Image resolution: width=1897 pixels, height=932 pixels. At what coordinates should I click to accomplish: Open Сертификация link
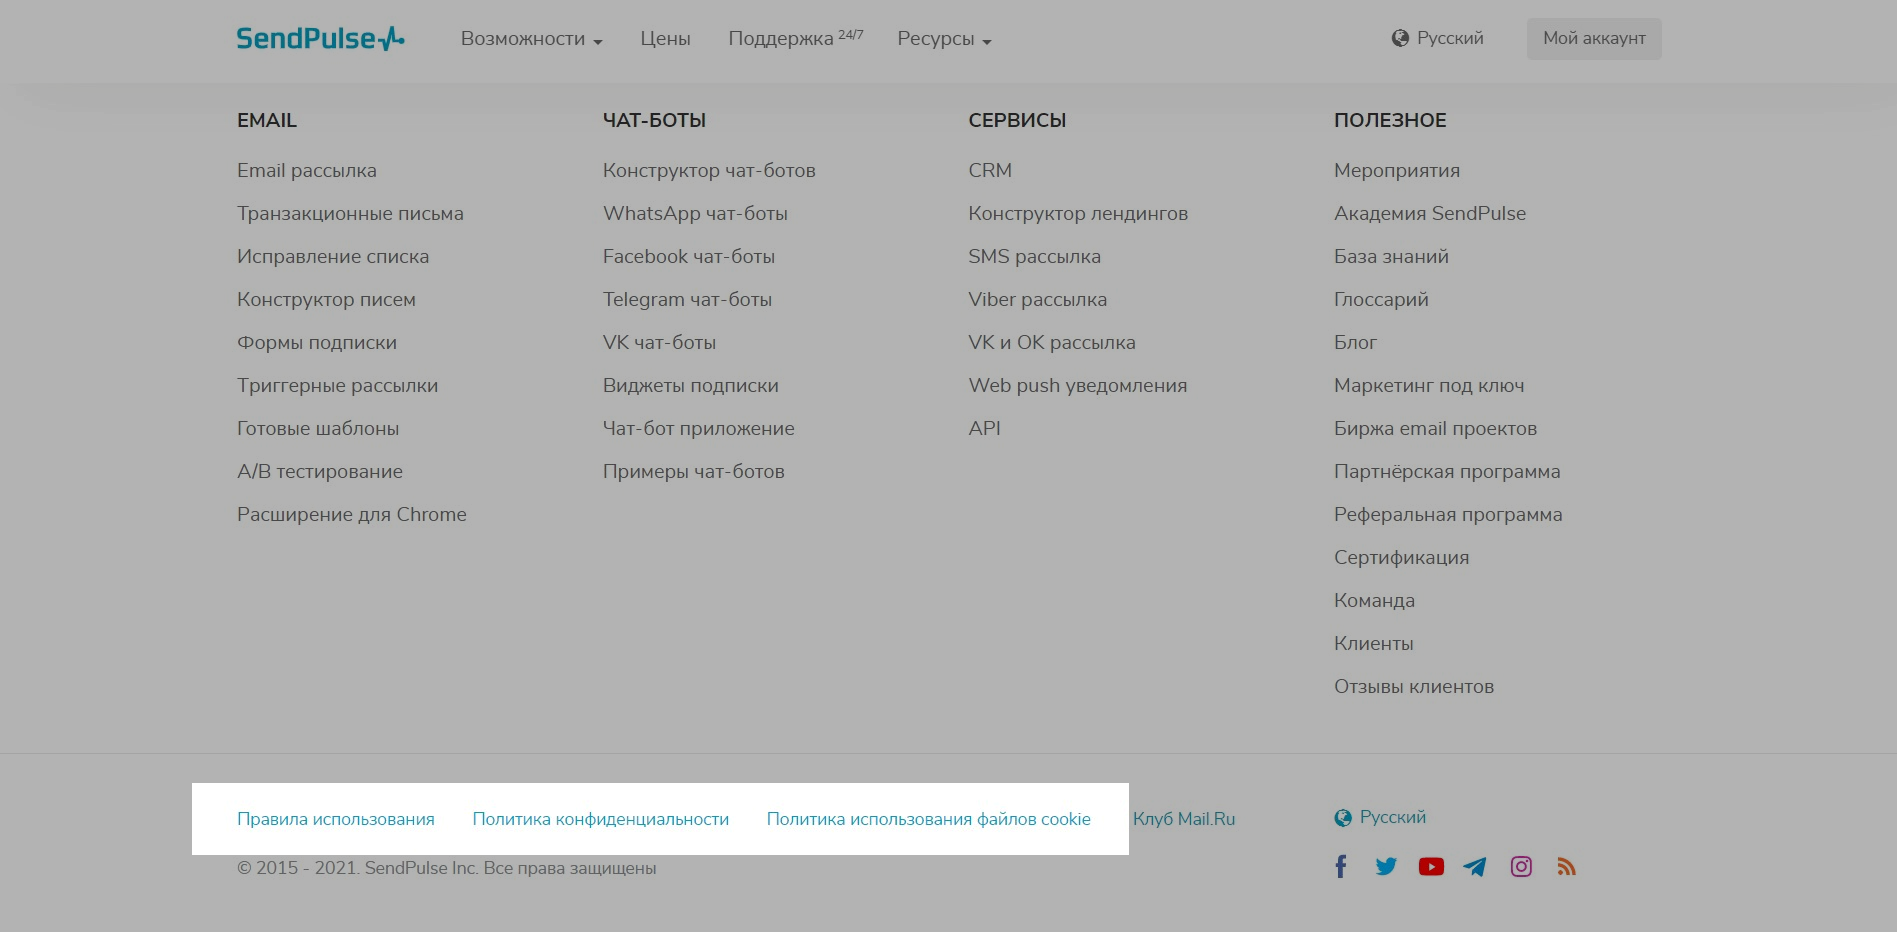pos(1401,558)
